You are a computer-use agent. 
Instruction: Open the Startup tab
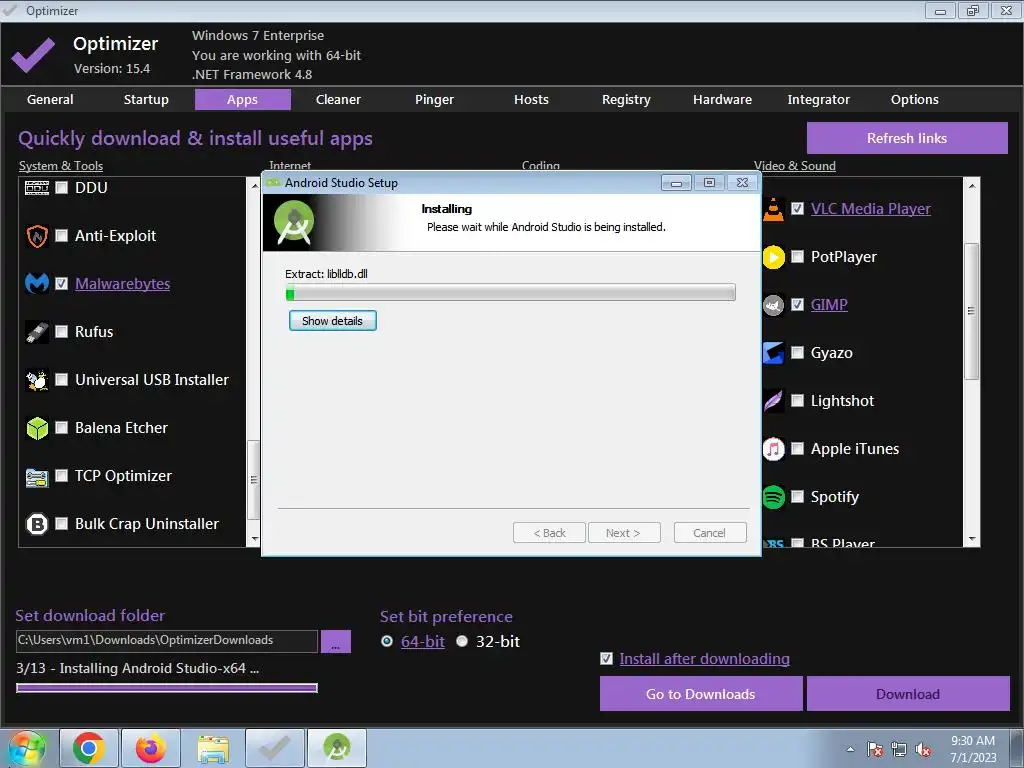pos(146,100)
